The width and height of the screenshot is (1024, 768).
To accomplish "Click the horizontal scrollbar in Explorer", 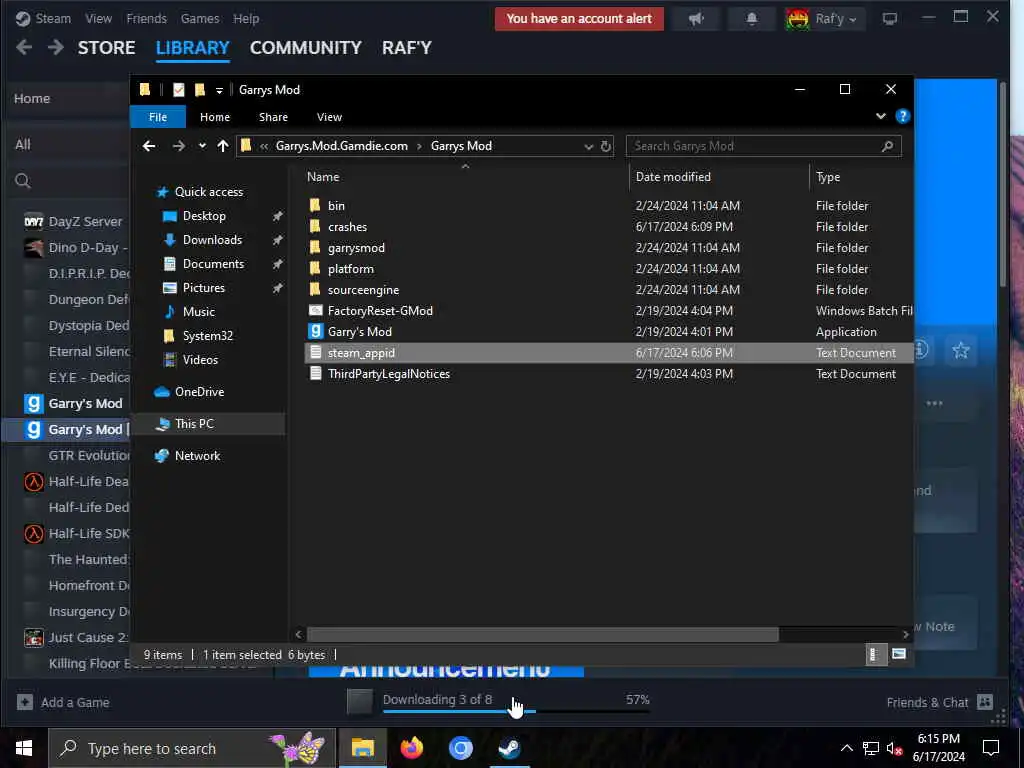I will 543,635.
